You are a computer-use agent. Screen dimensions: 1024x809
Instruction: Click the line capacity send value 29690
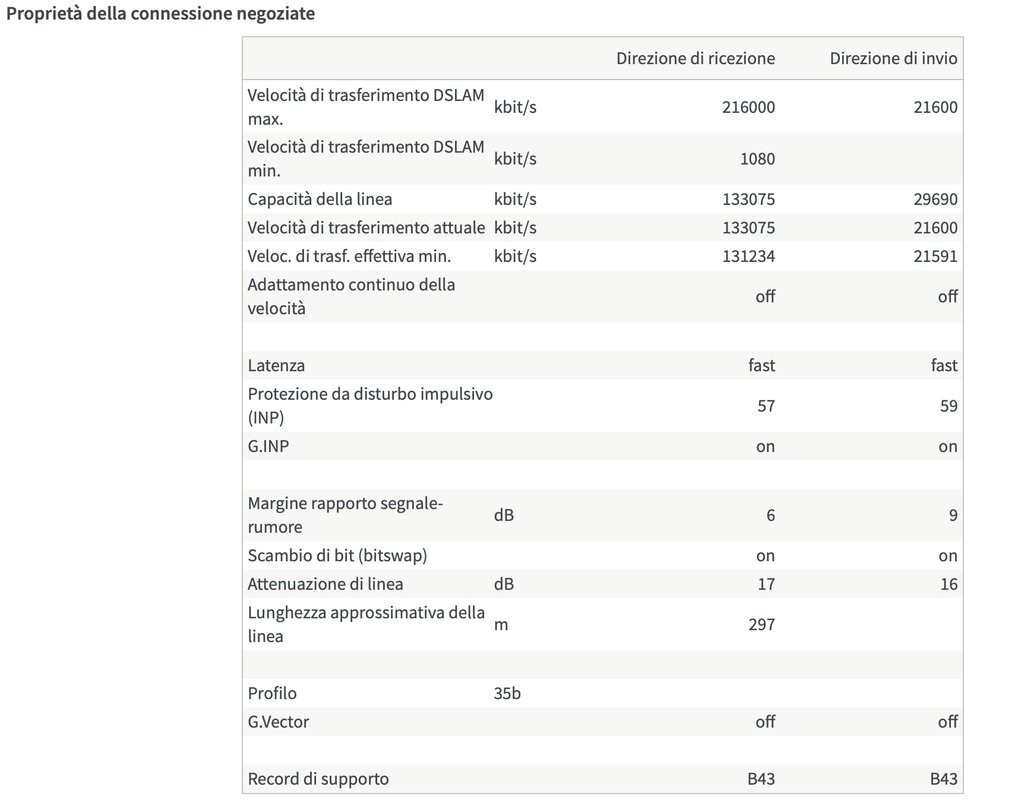[935, 199]
